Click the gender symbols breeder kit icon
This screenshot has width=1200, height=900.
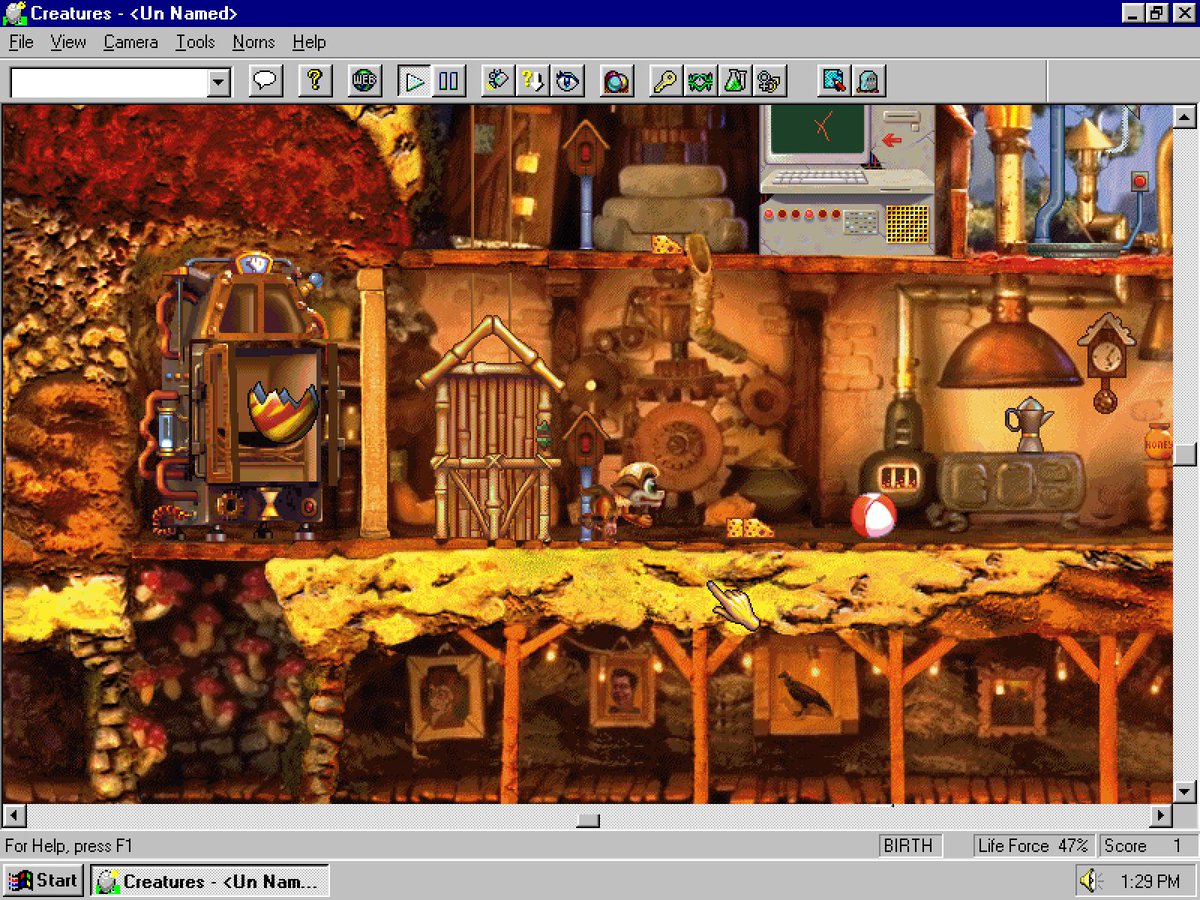pos(770,81)
